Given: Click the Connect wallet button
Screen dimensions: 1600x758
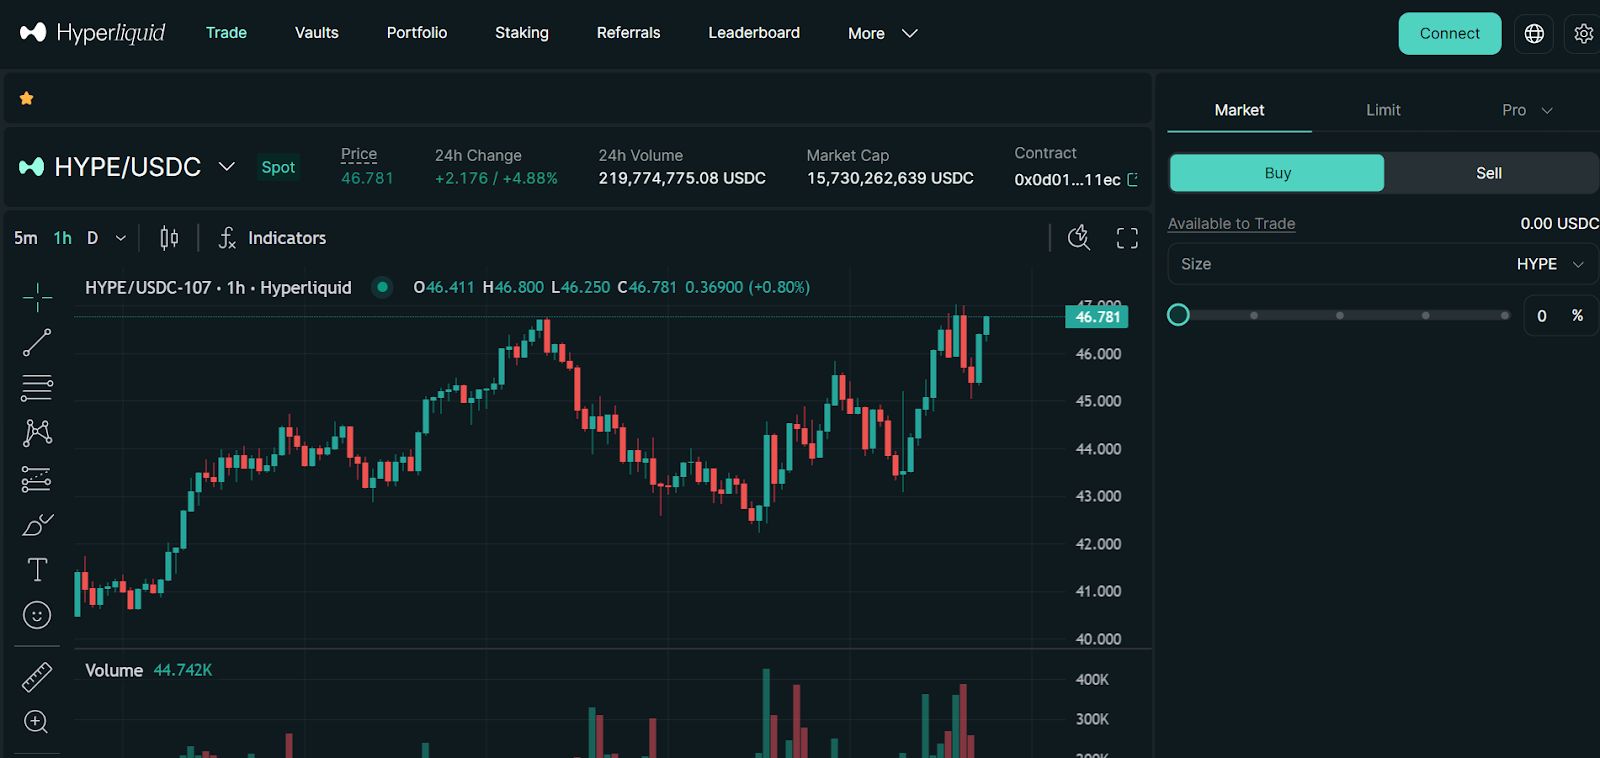Looking at the screenshot, I should [x=1449, y=34].
